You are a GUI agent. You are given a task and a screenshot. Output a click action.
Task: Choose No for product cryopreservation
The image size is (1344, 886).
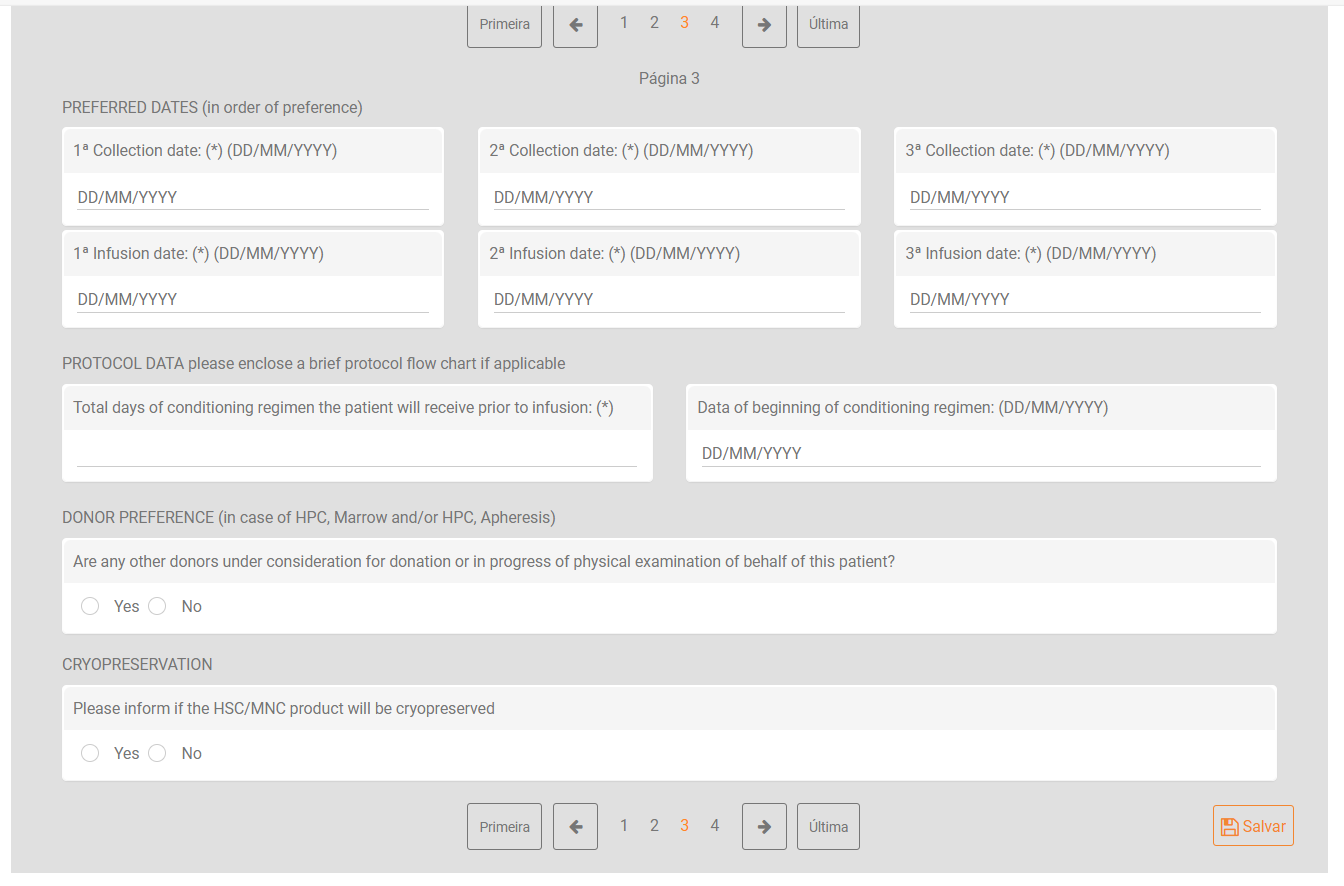click(x=157, y=754)
